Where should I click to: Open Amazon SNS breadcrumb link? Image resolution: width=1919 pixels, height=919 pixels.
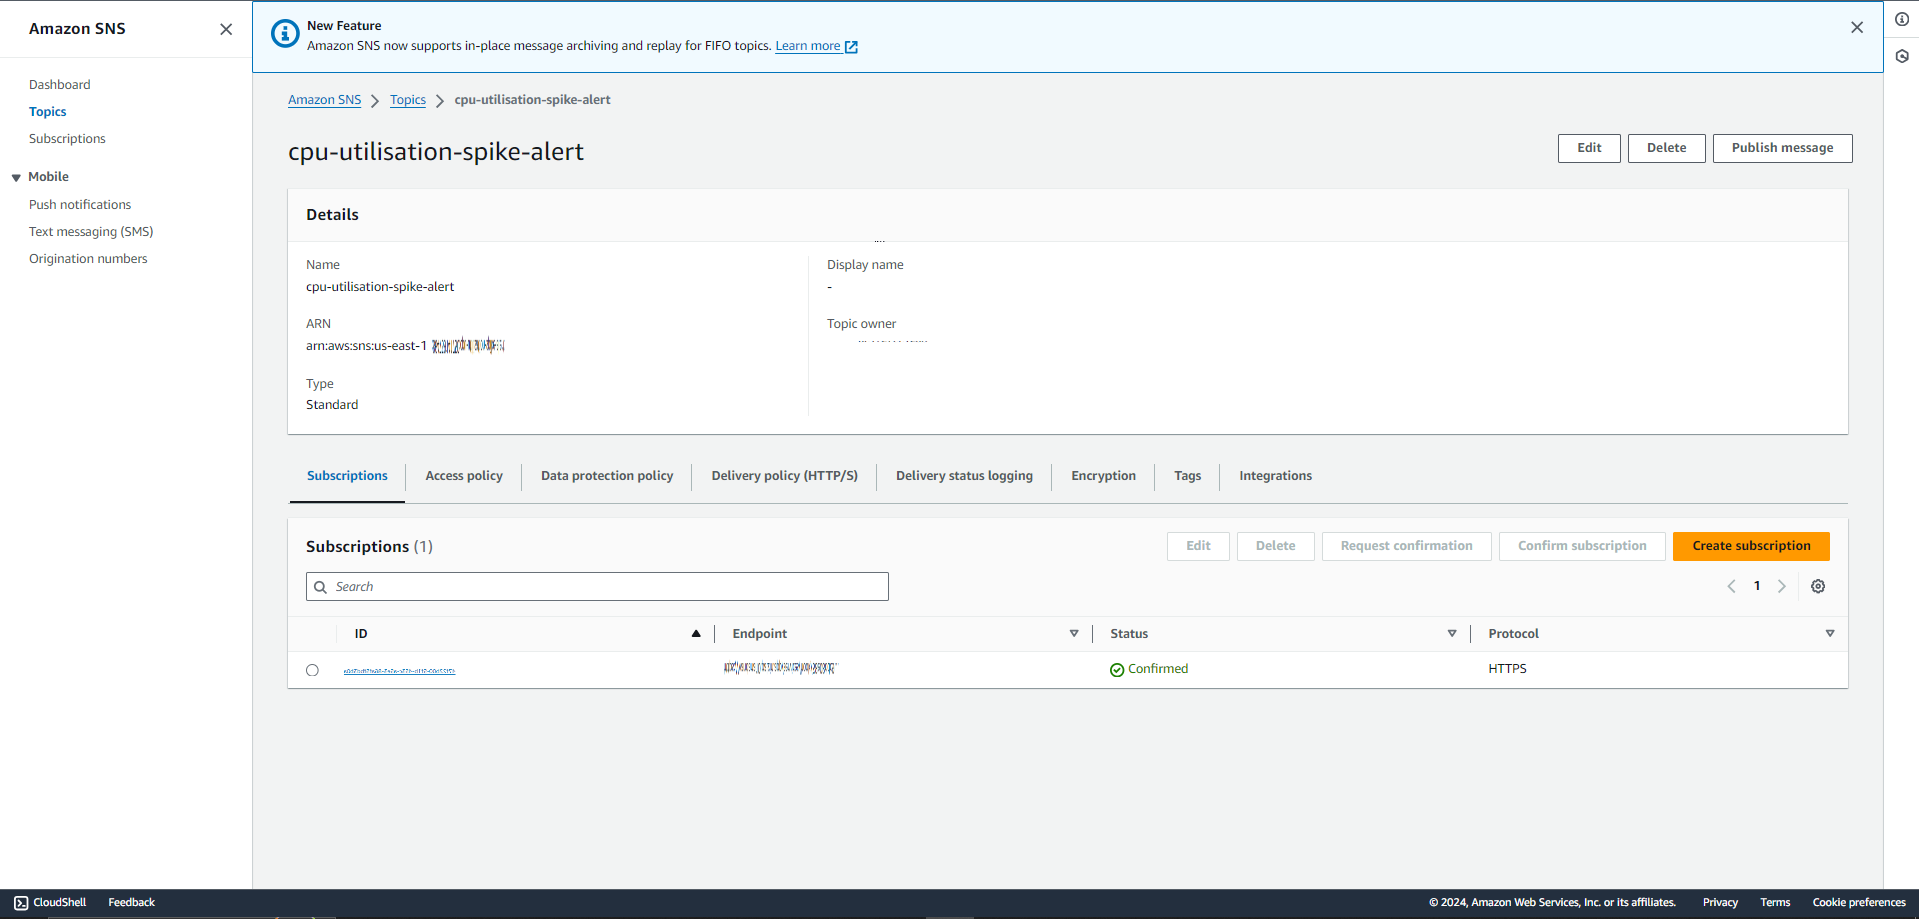pyautogui.click(x=325, y=100)
